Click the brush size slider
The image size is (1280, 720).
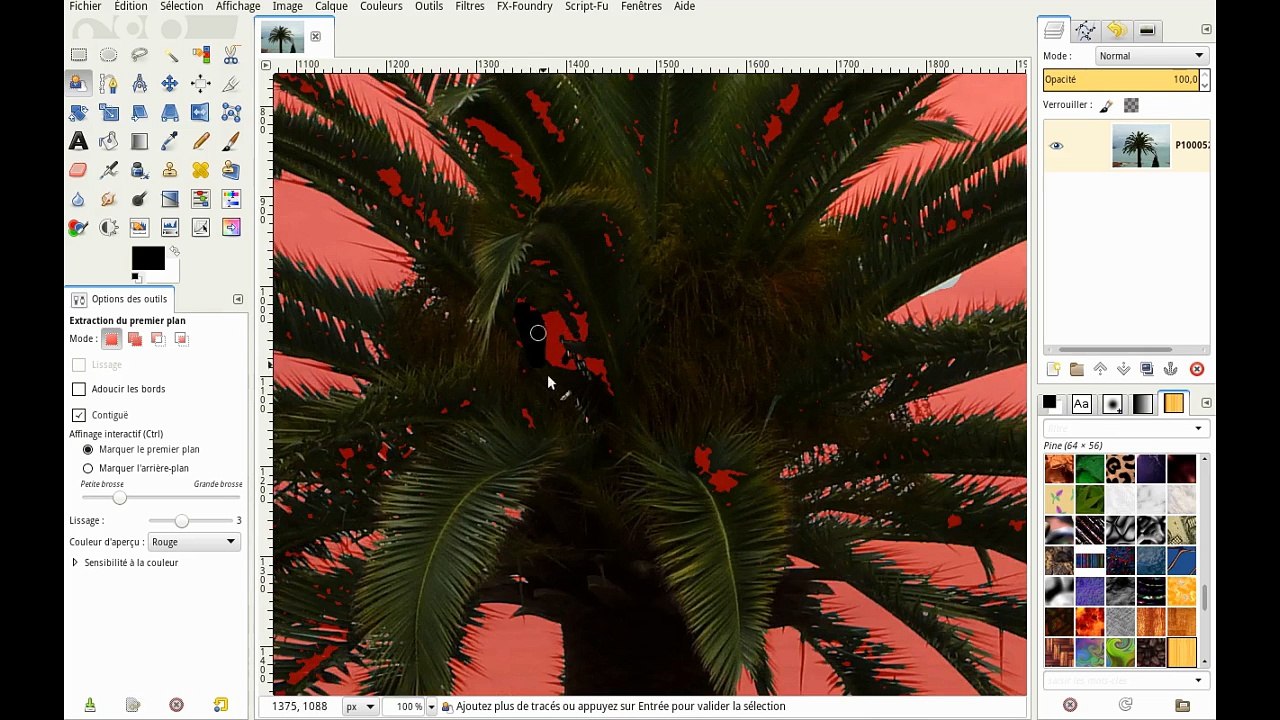(120, 498)
